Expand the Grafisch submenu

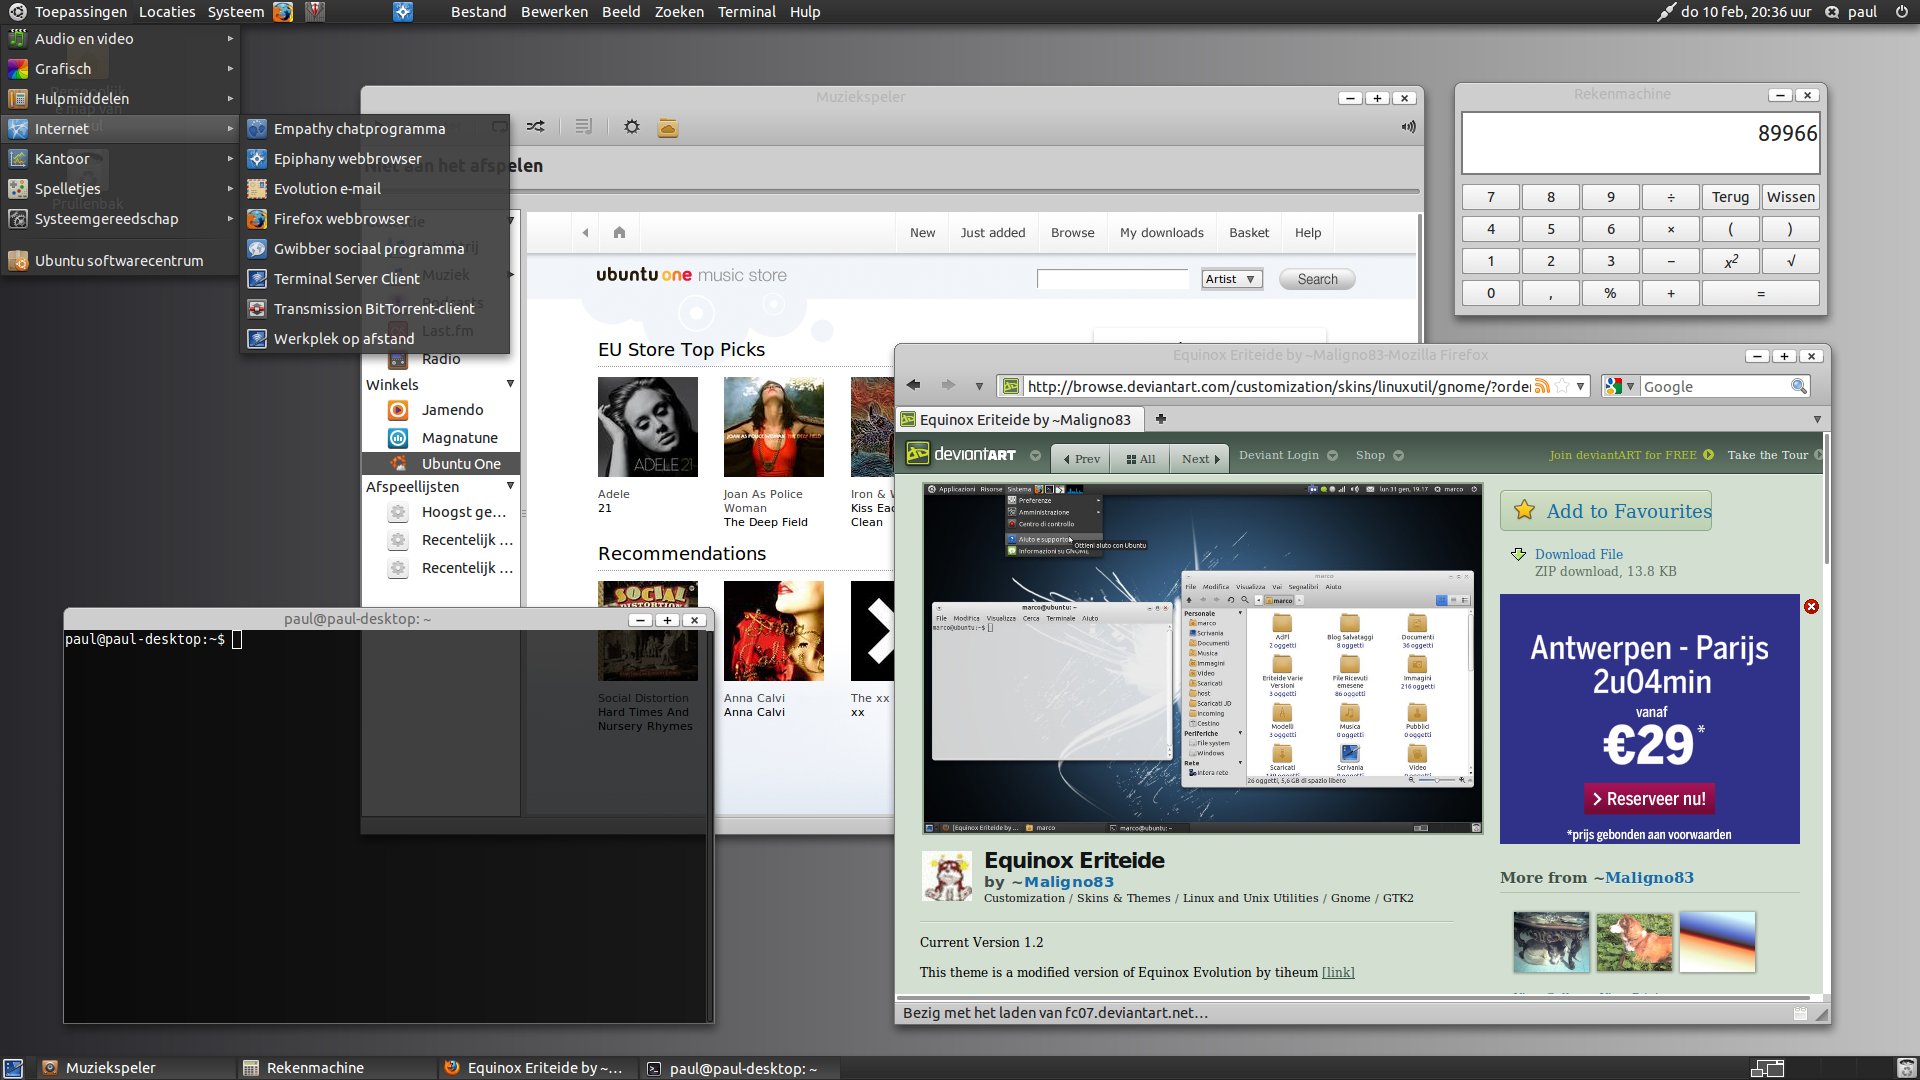(x=120, y=68)
